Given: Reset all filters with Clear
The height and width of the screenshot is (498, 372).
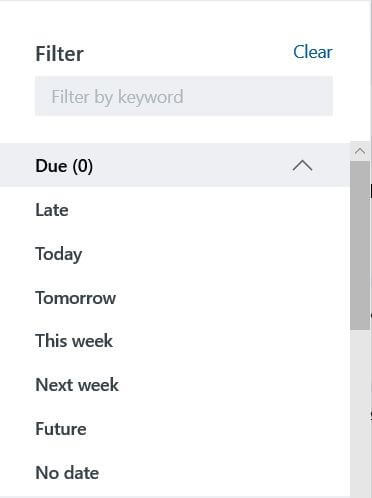Looking at the screenshot, I should click(313, 52).
